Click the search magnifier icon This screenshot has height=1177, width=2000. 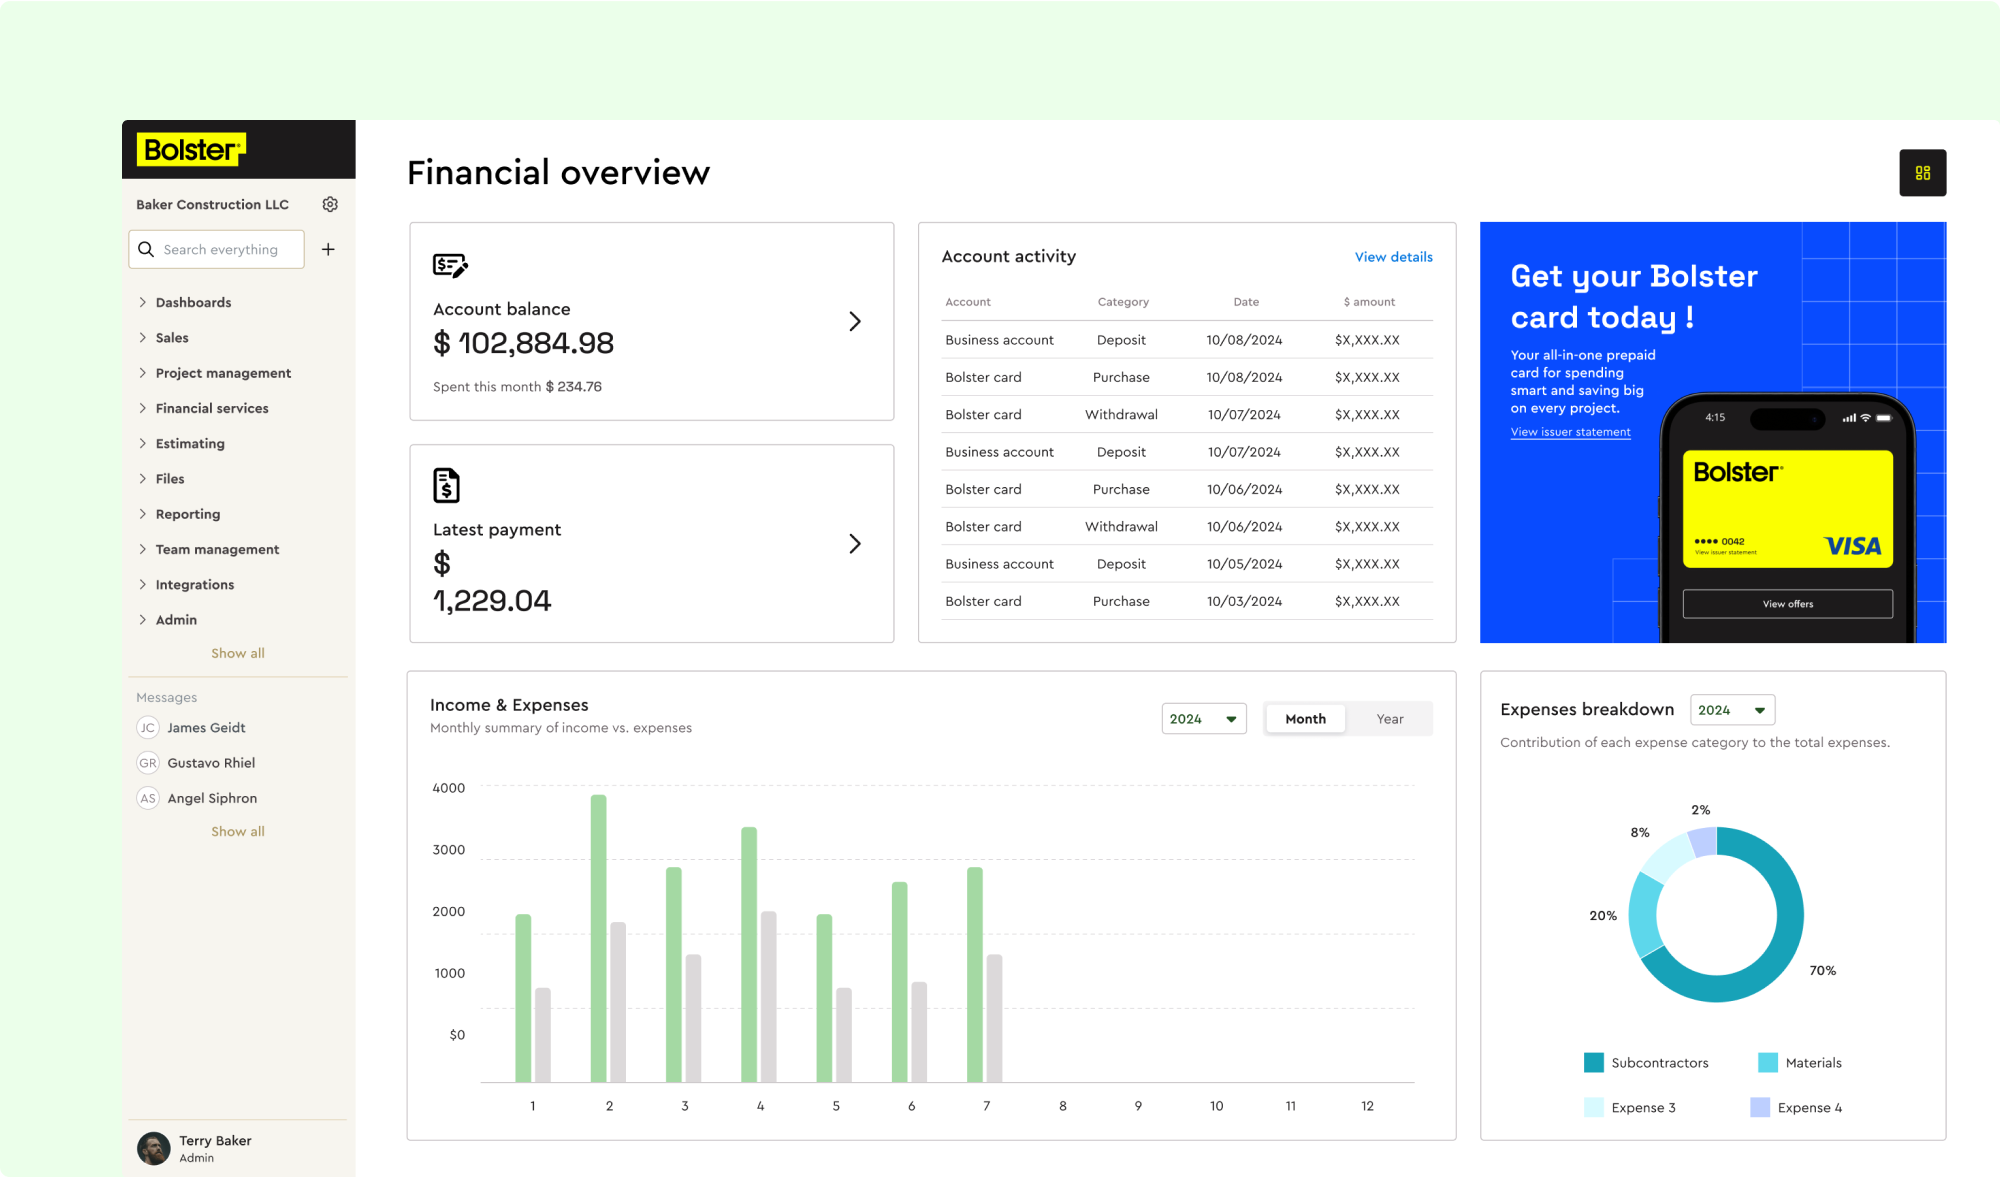coord(146,249)
